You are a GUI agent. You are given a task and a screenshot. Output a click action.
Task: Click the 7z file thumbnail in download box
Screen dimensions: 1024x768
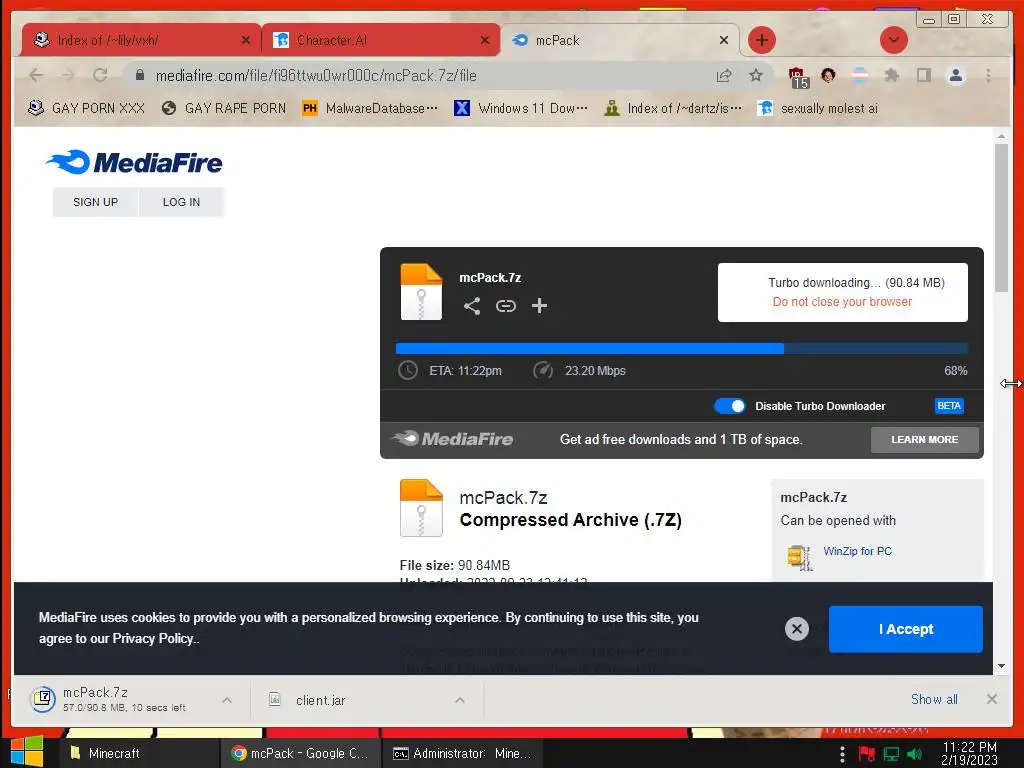coord(421,291)
